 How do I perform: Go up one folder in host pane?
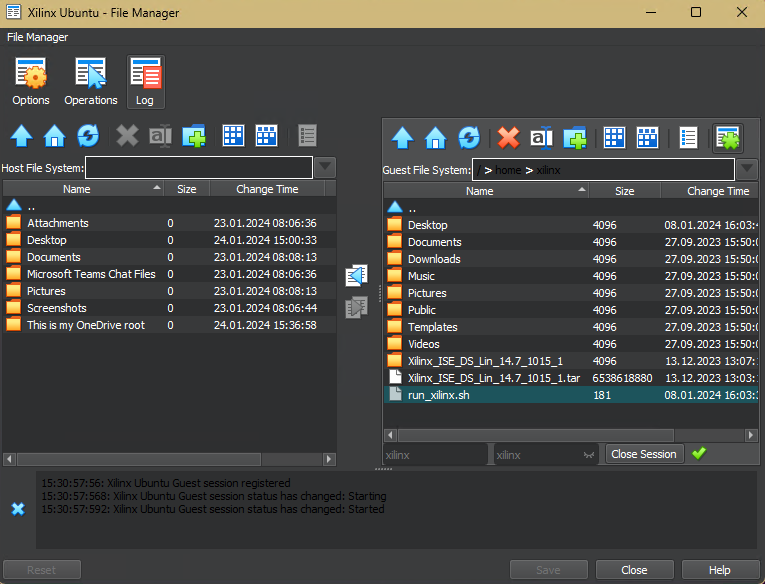21,136
